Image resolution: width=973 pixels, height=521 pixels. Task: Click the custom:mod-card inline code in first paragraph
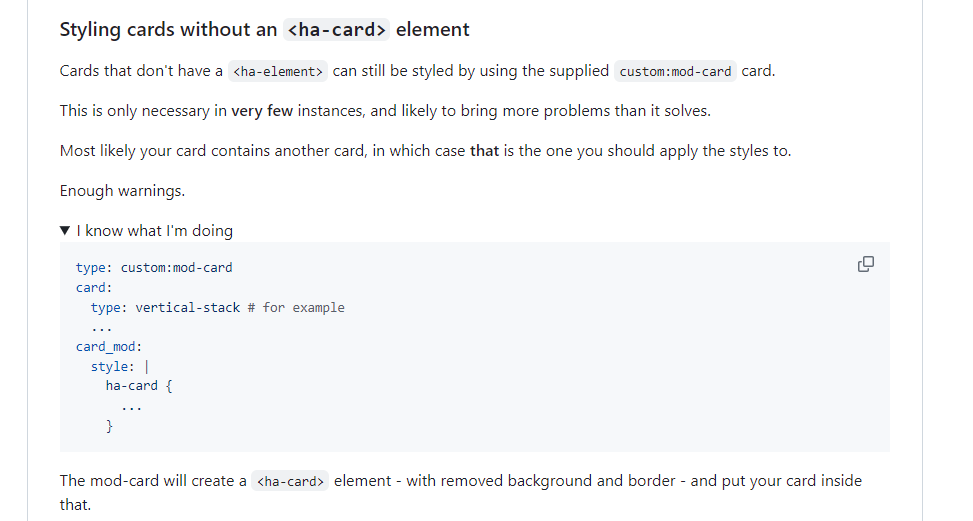click(675, 71)
